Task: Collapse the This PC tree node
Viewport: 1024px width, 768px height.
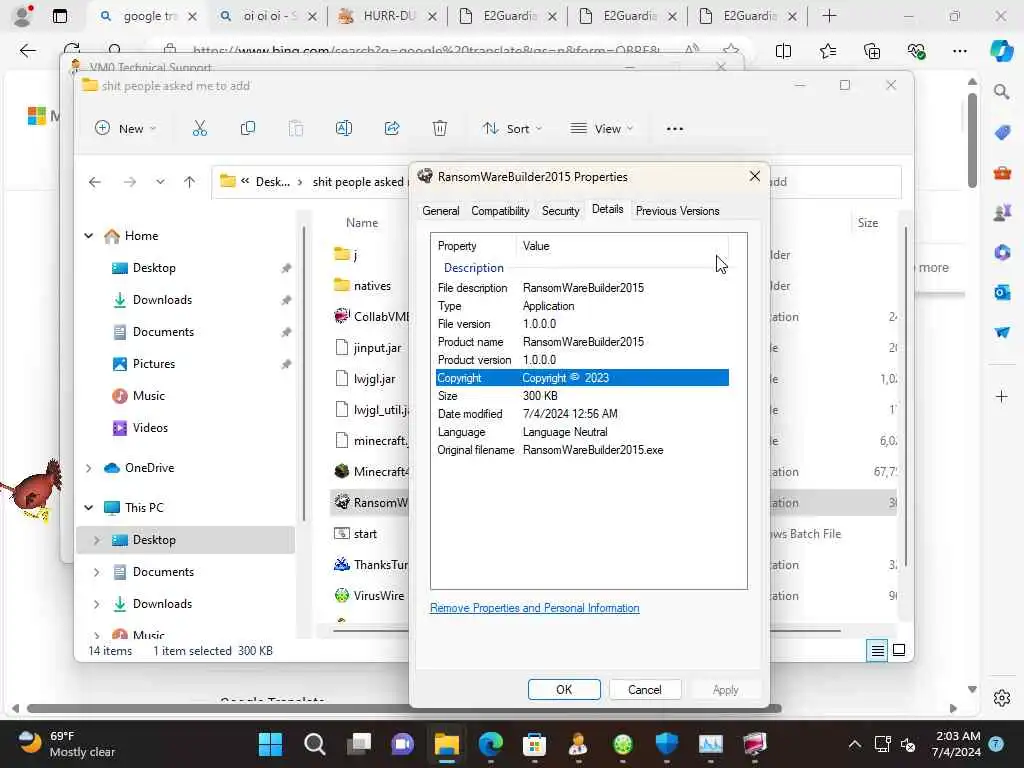Action: (x=89, y=507)
